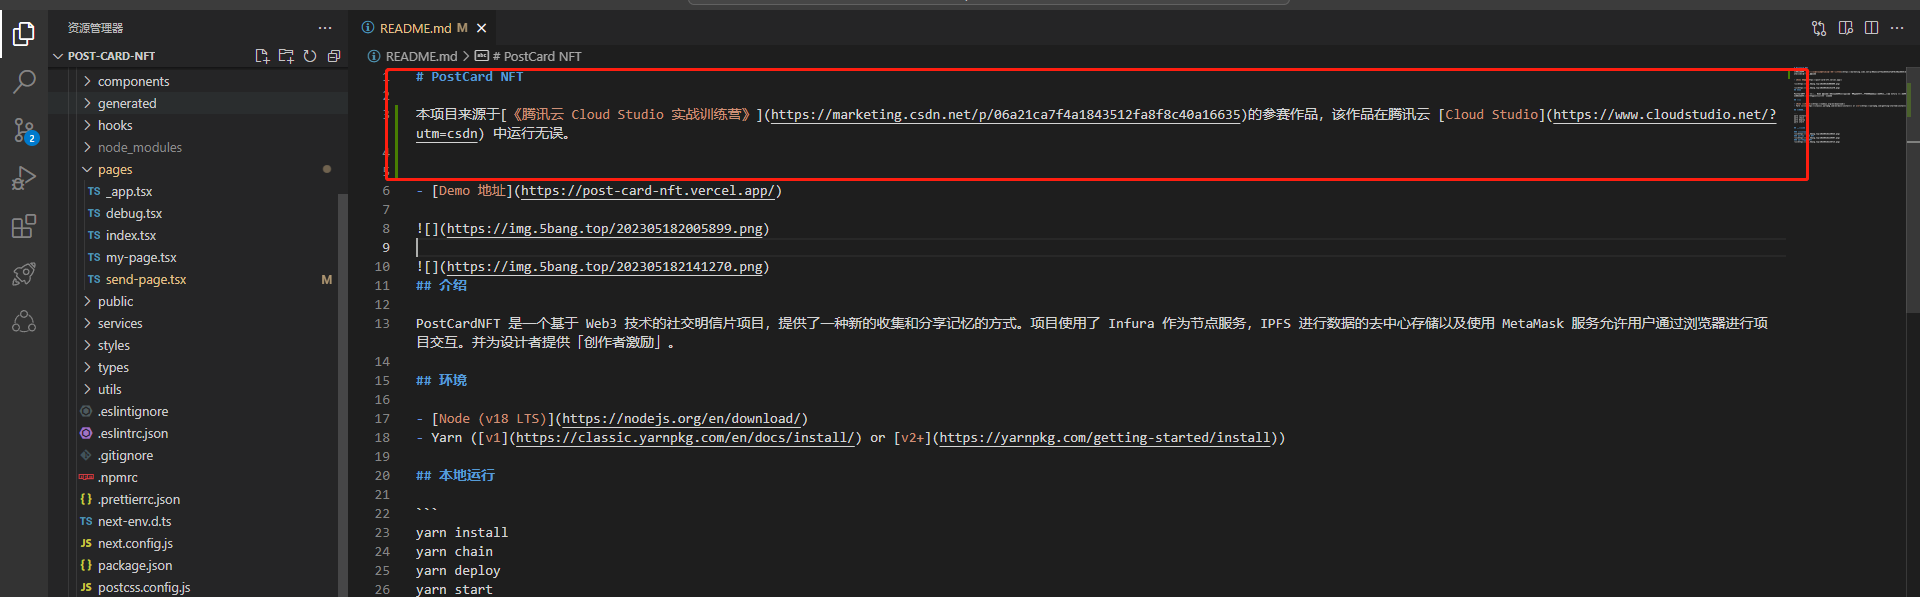Open editor more actions ellipsis menu

click(x=1897, y=28)
